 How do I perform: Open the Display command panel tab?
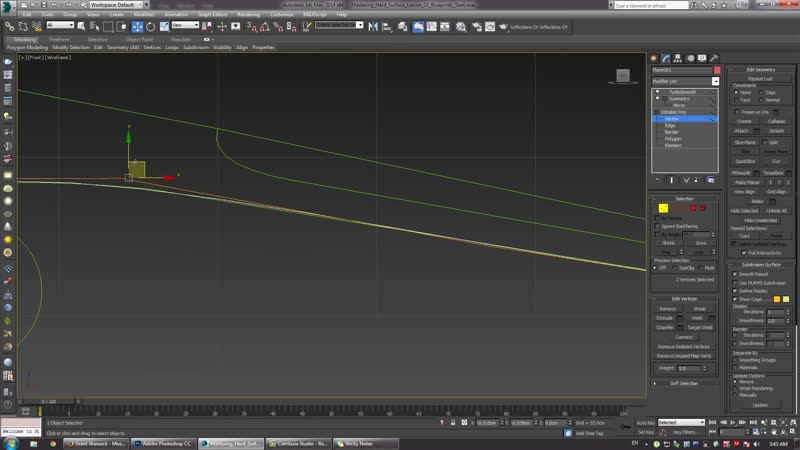(702, 58)
